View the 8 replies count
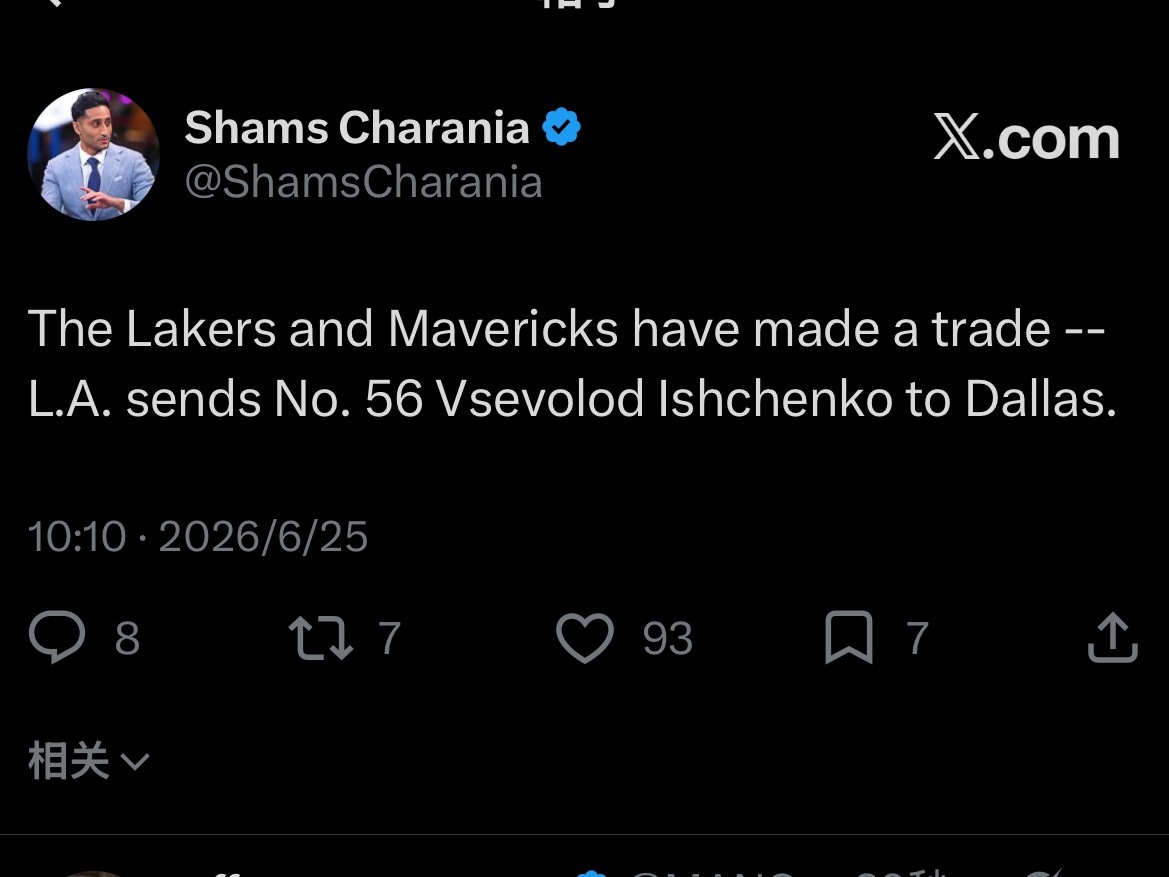The image size is (1169, 877). [x=127, y=638]
